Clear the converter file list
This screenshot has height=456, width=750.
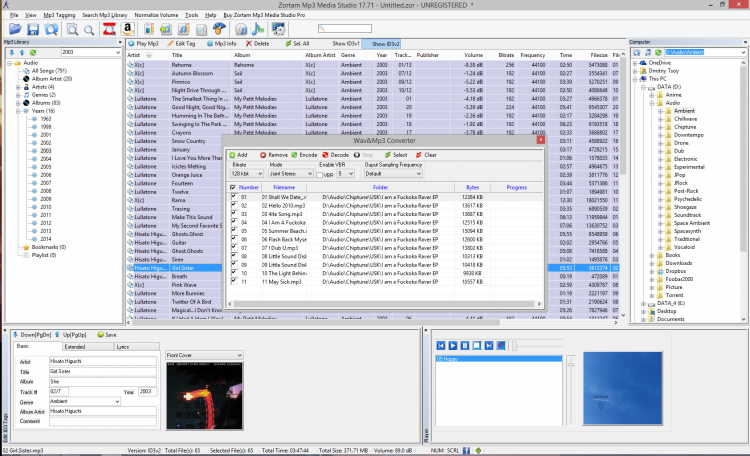[x=427, y=155]
